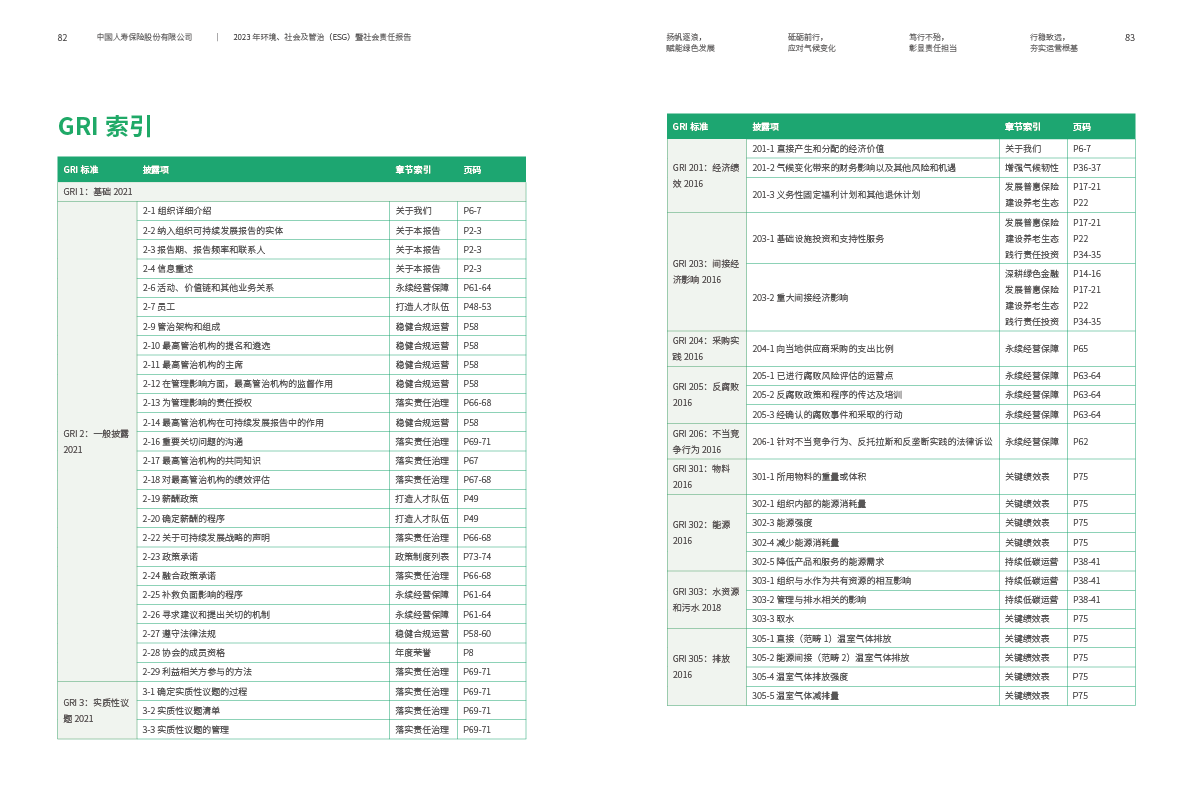Image resolution: width=1192 pixels, height=808 pixels.
Task: Open page reference P55
Action: 1080,349
